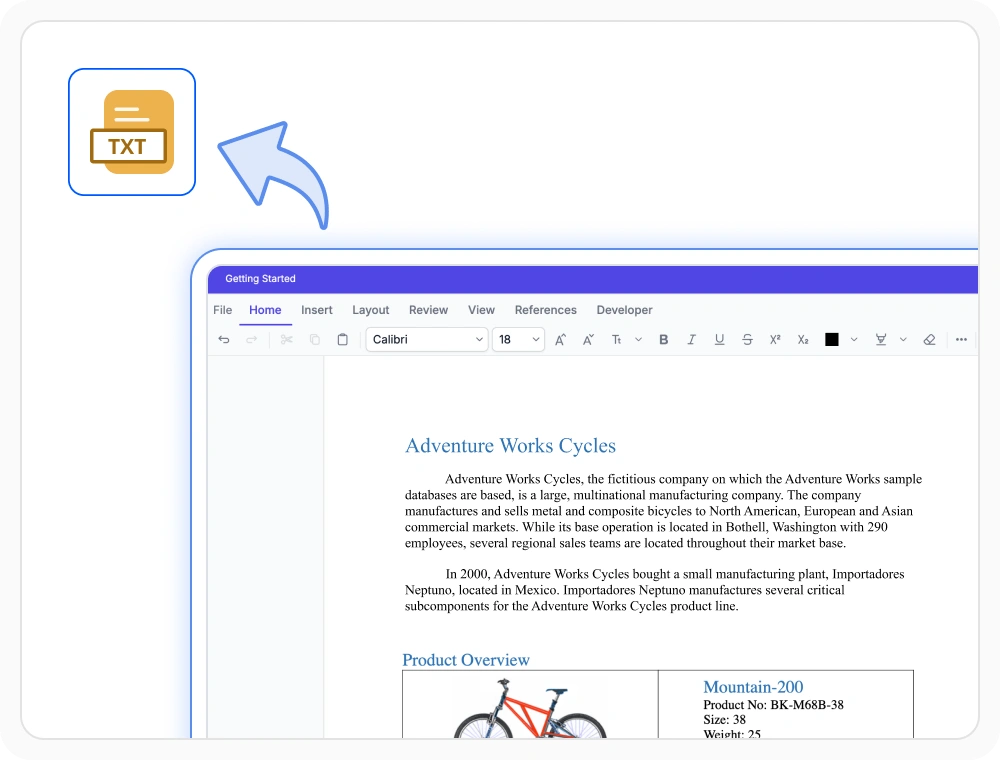Click the Getting Started document title

[x=260, y=279]
